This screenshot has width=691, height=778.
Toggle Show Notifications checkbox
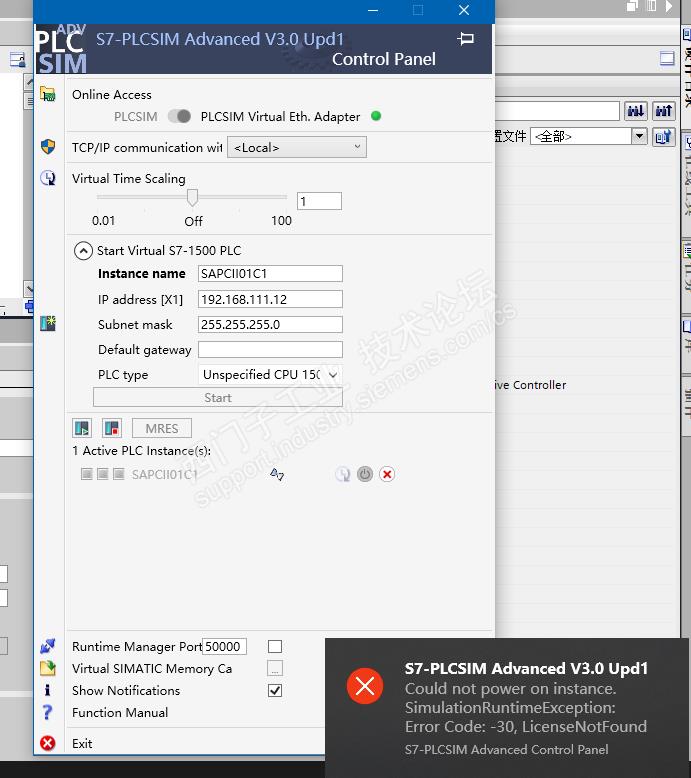275,691
